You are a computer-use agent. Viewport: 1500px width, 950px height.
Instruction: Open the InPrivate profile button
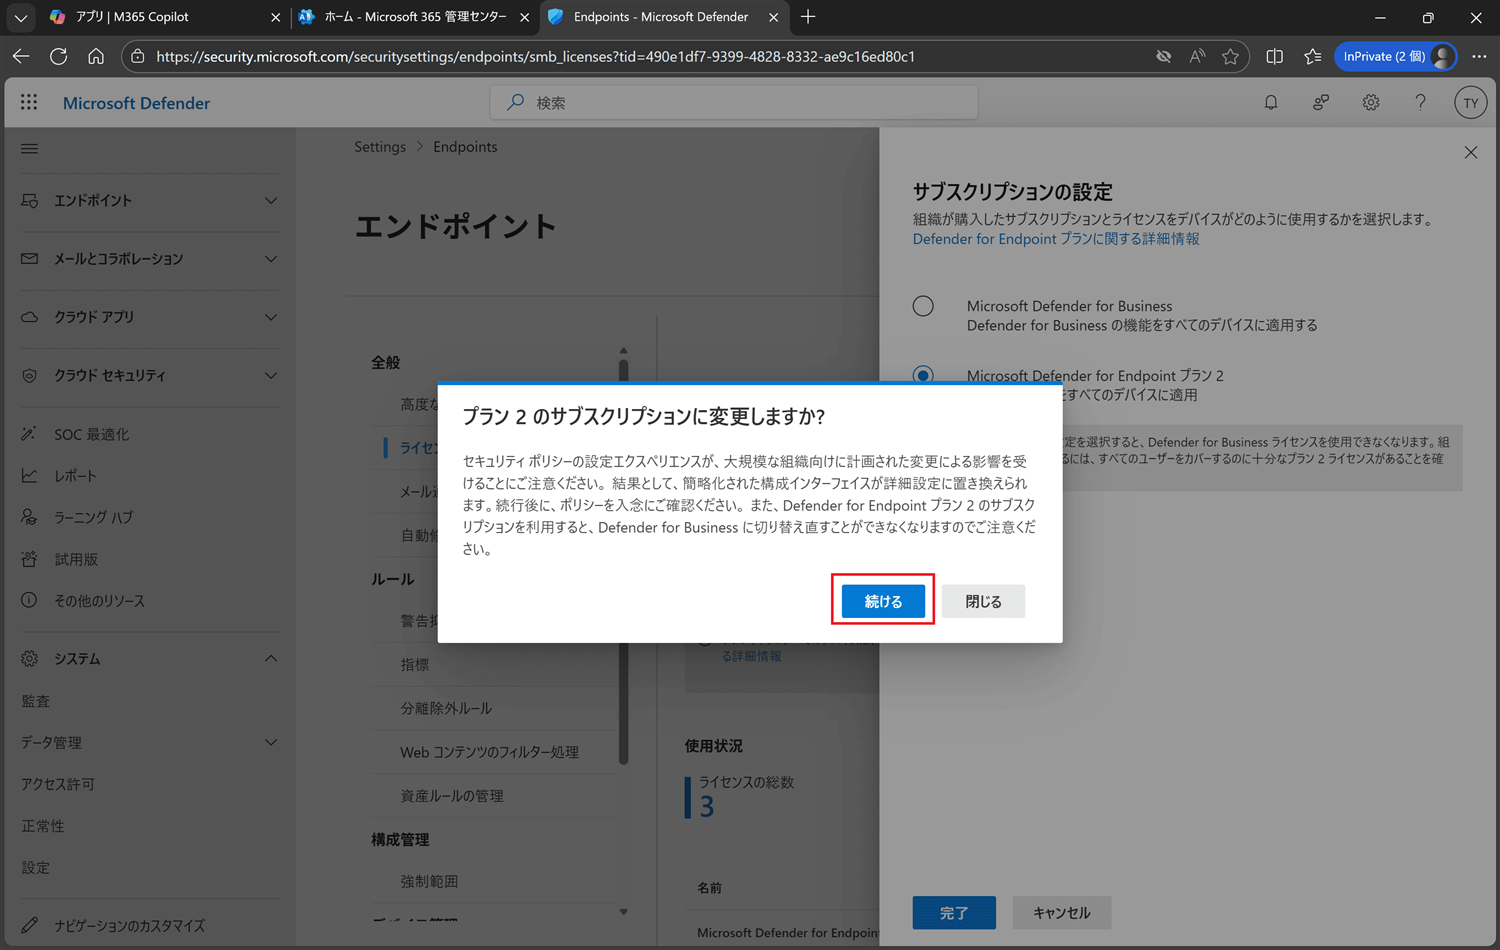pos(1396,56)
